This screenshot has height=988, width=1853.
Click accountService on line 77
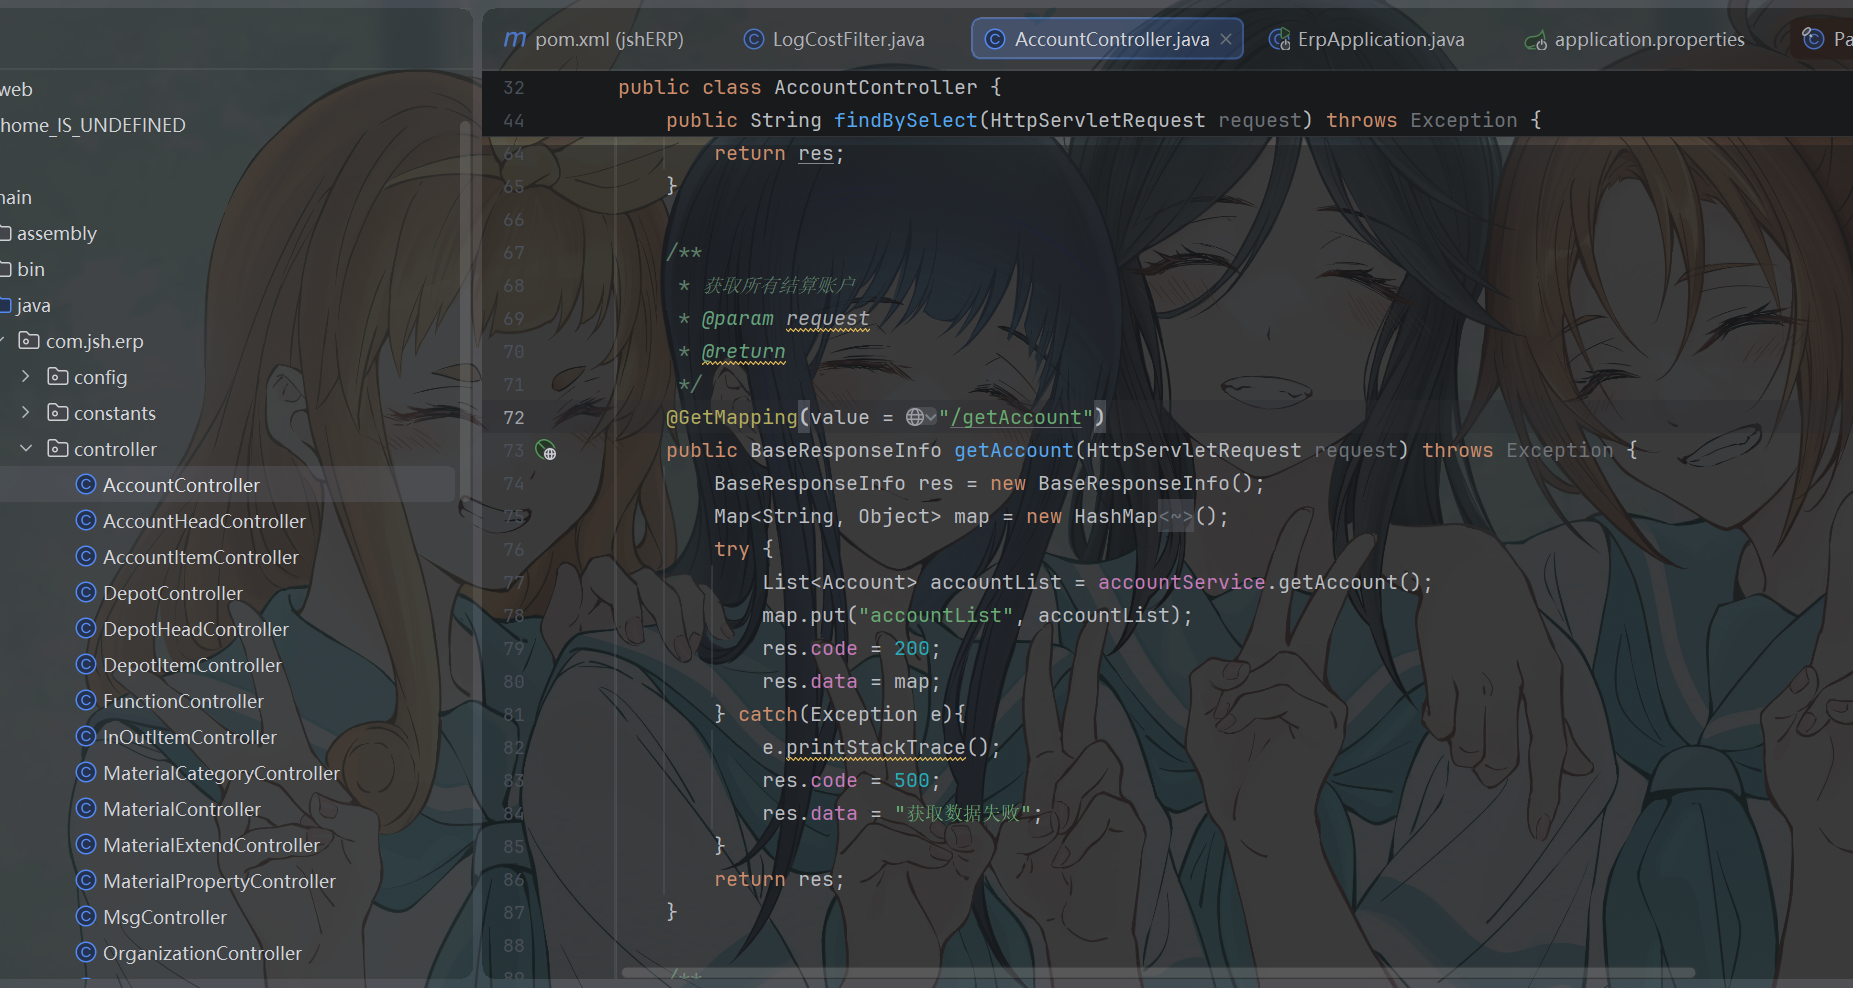click(1182, 583)
